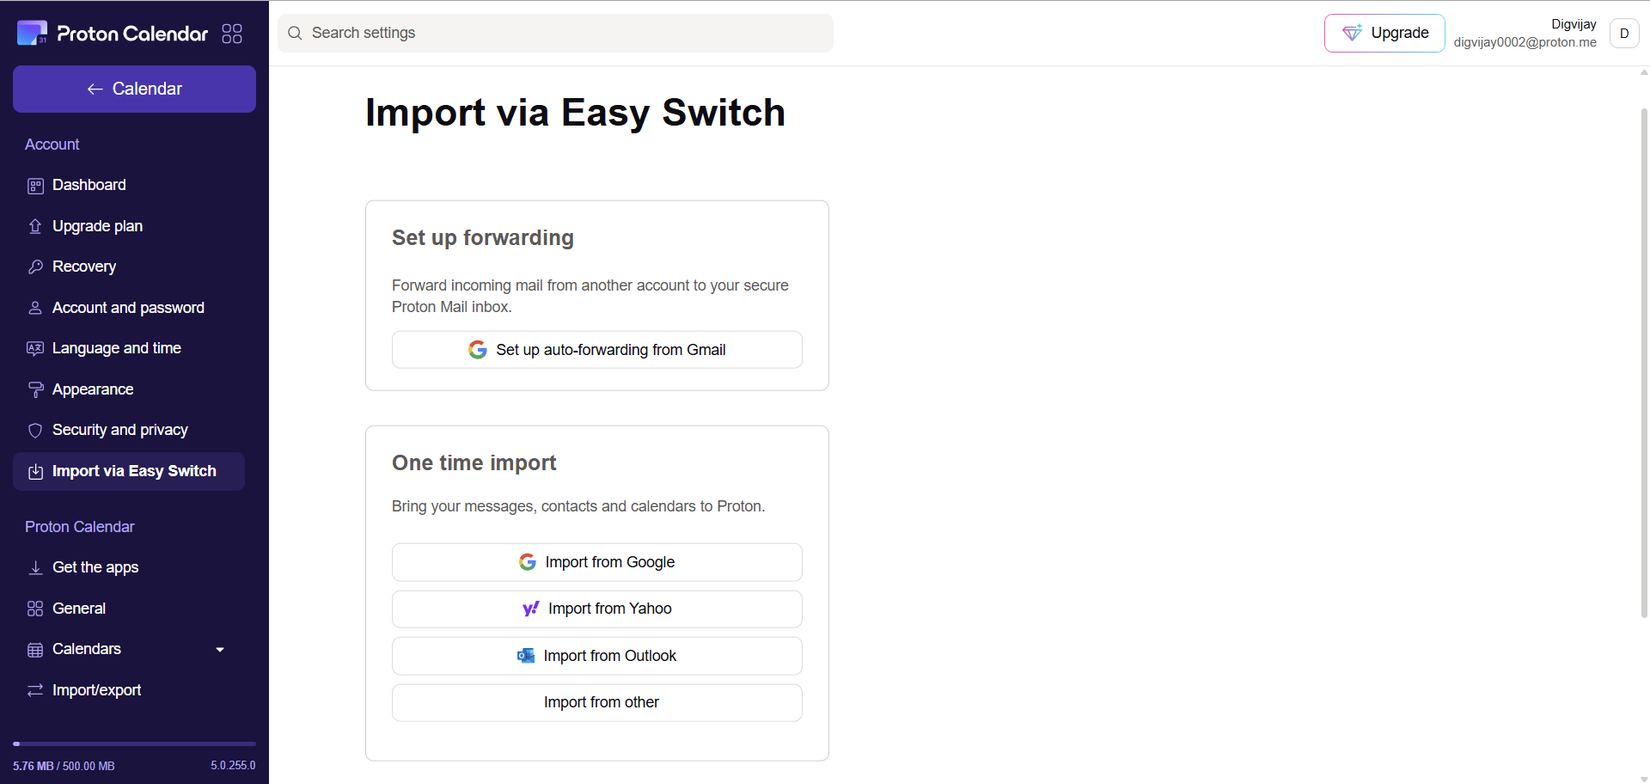This screenshot has height=784, width=1650.
Task: Click Set up auto-forwarding from Gmail
Action: [x=597, y=350]
